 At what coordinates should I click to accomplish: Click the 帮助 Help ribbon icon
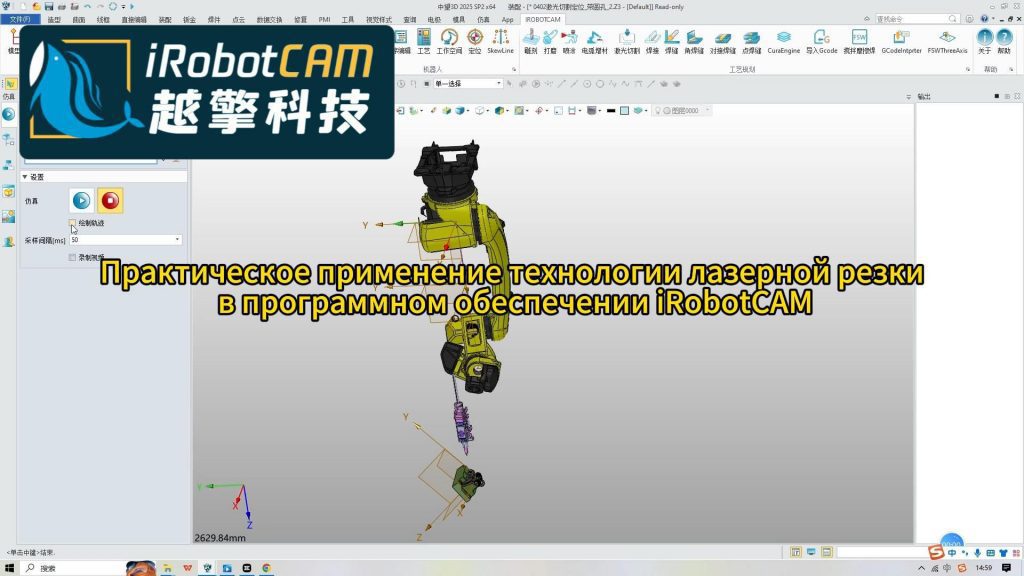1004,41
